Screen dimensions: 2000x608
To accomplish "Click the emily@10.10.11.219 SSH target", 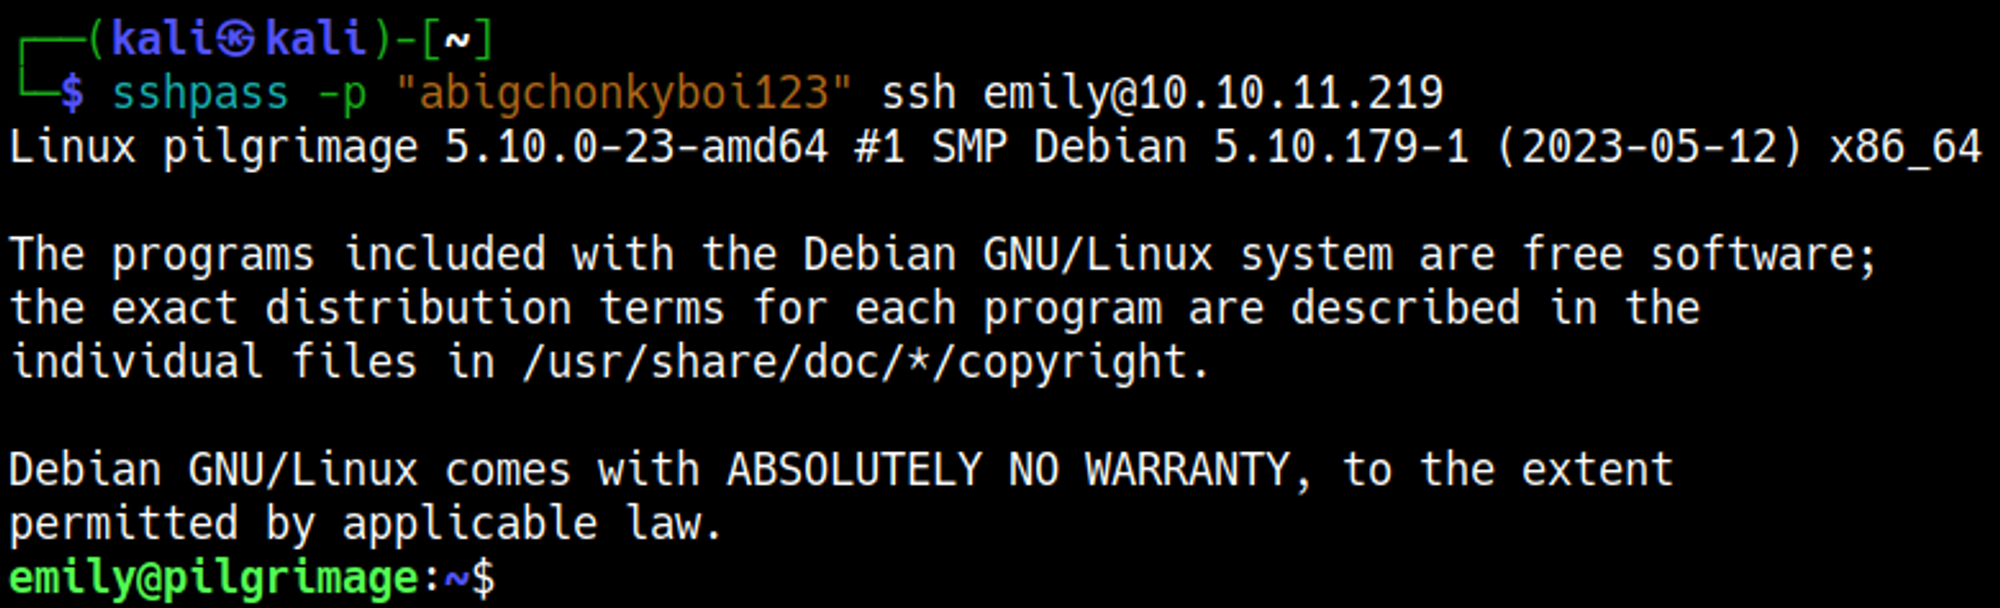I will click(1212, 93).
